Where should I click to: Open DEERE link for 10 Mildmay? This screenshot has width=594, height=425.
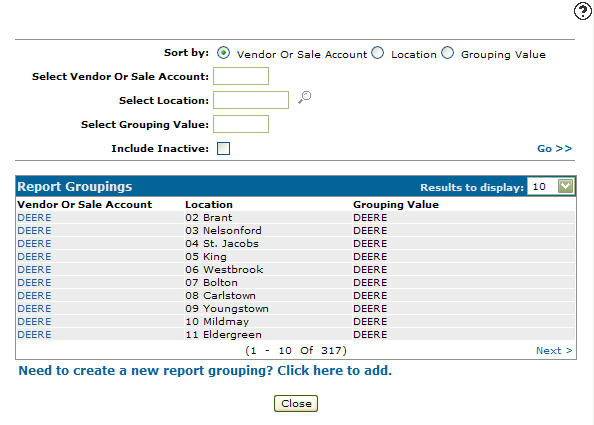click(x=34, y=322)
